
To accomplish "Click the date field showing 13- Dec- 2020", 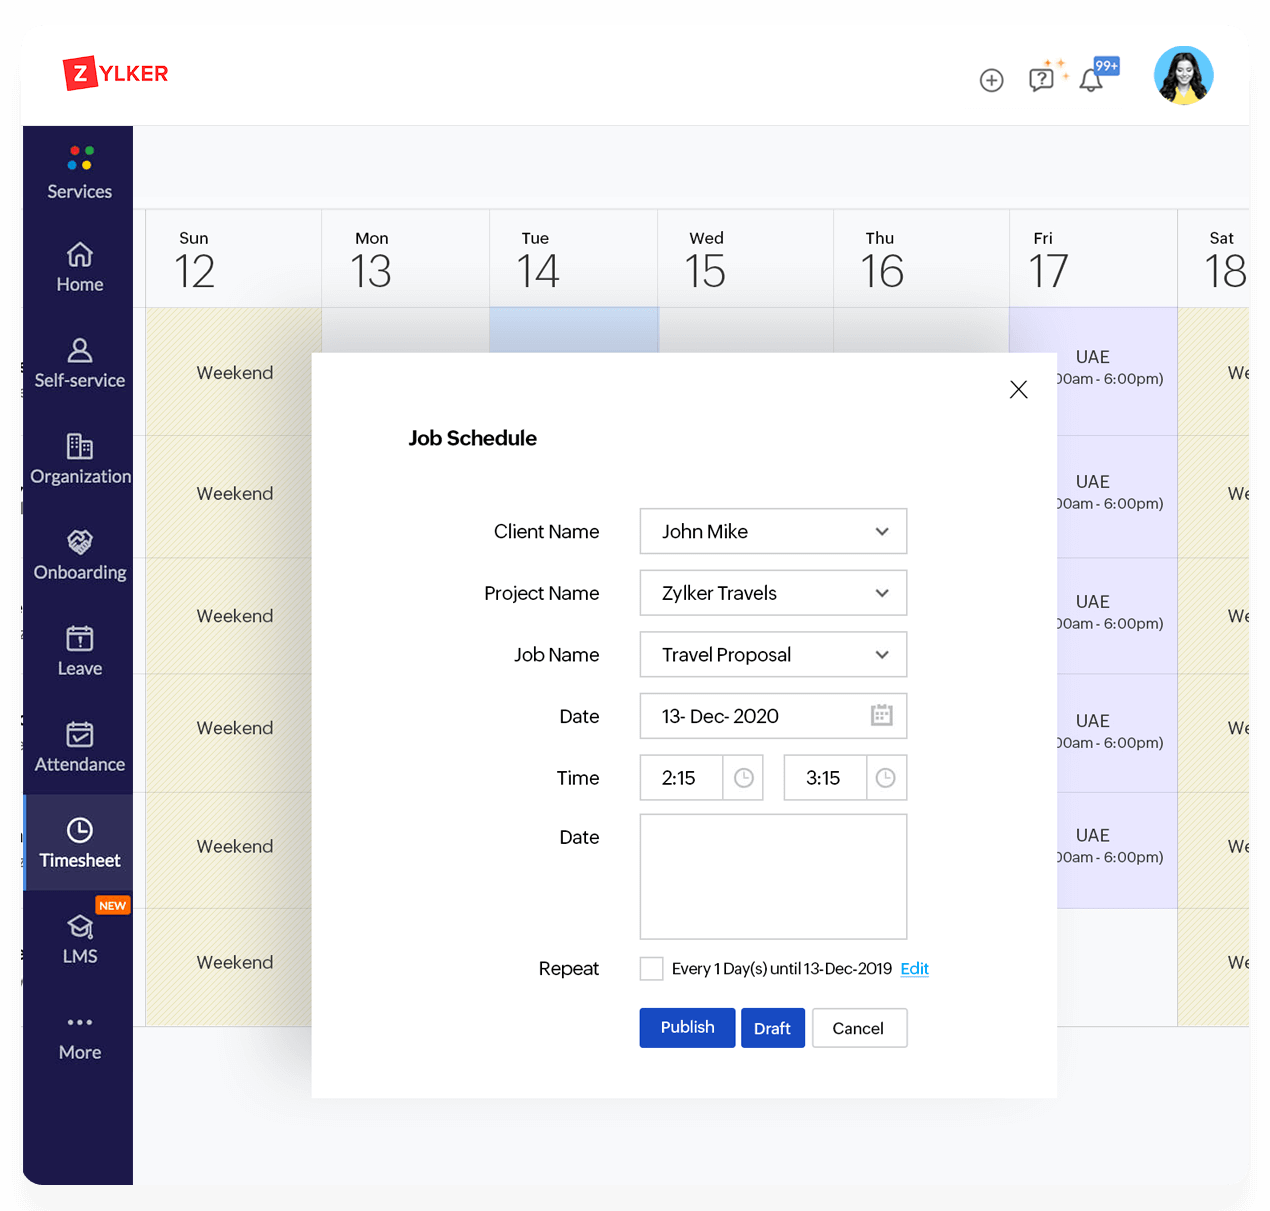I will (x=773, y=716).
